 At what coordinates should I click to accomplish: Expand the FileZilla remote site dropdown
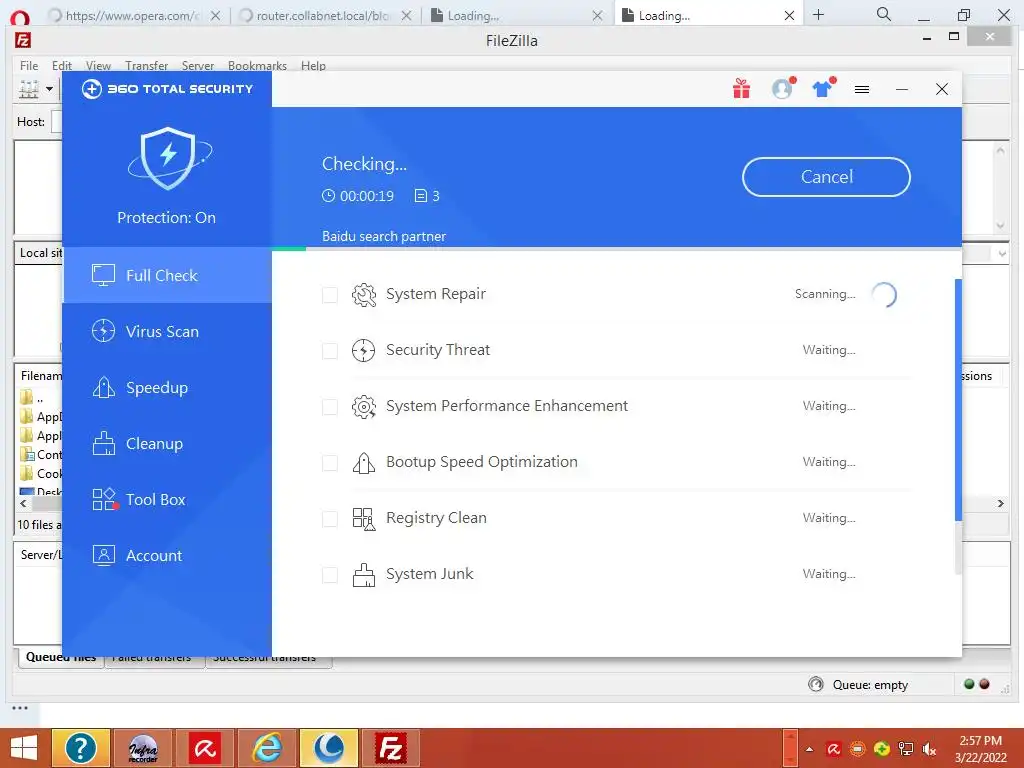[1002, 253]
